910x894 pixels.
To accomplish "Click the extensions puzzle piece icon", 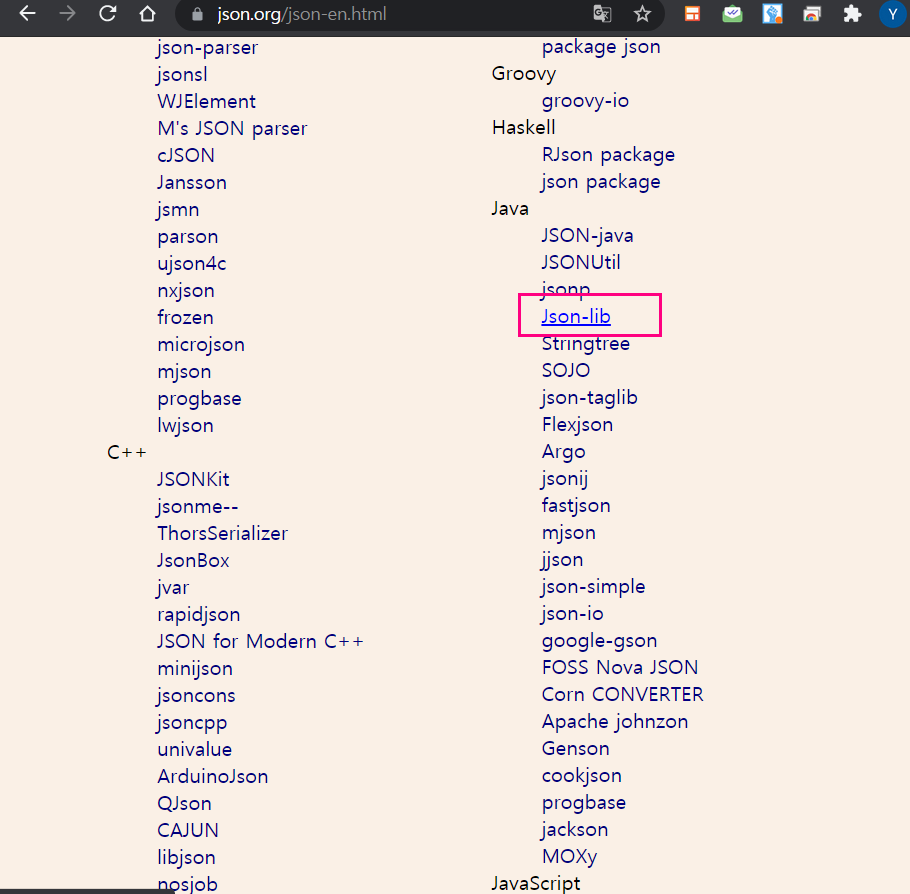I will coord(851,14).
